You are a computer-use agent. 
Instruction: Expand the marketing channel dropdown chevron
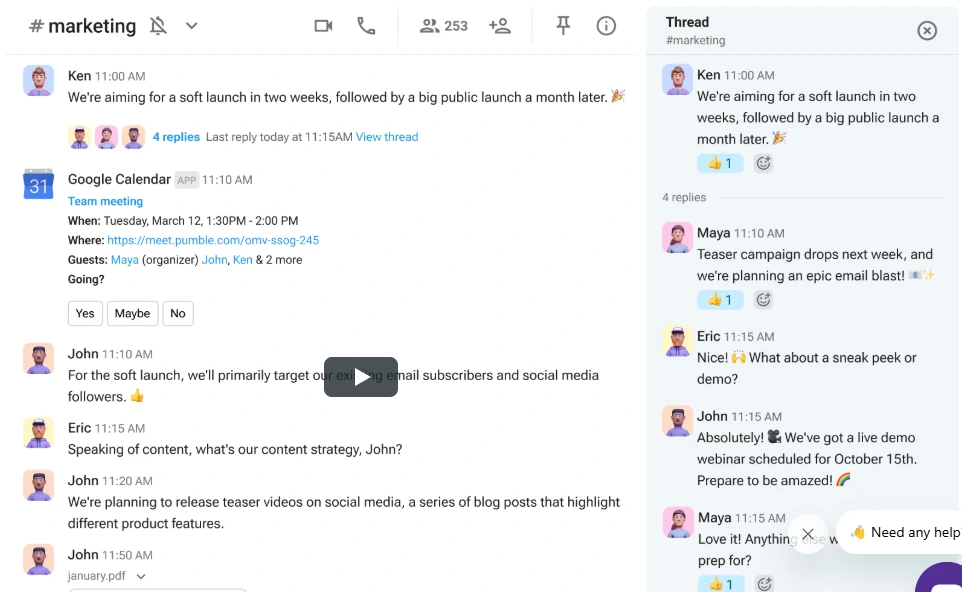[x=192, y=26]
